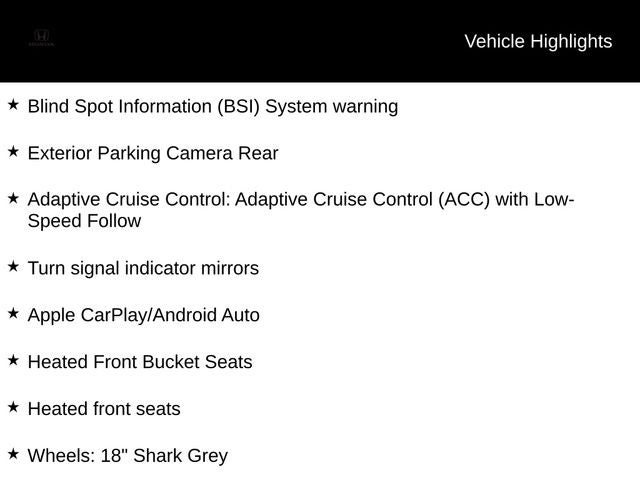Select the Vehicle Highlights heading
640x480 pixels.
[538, 42]
